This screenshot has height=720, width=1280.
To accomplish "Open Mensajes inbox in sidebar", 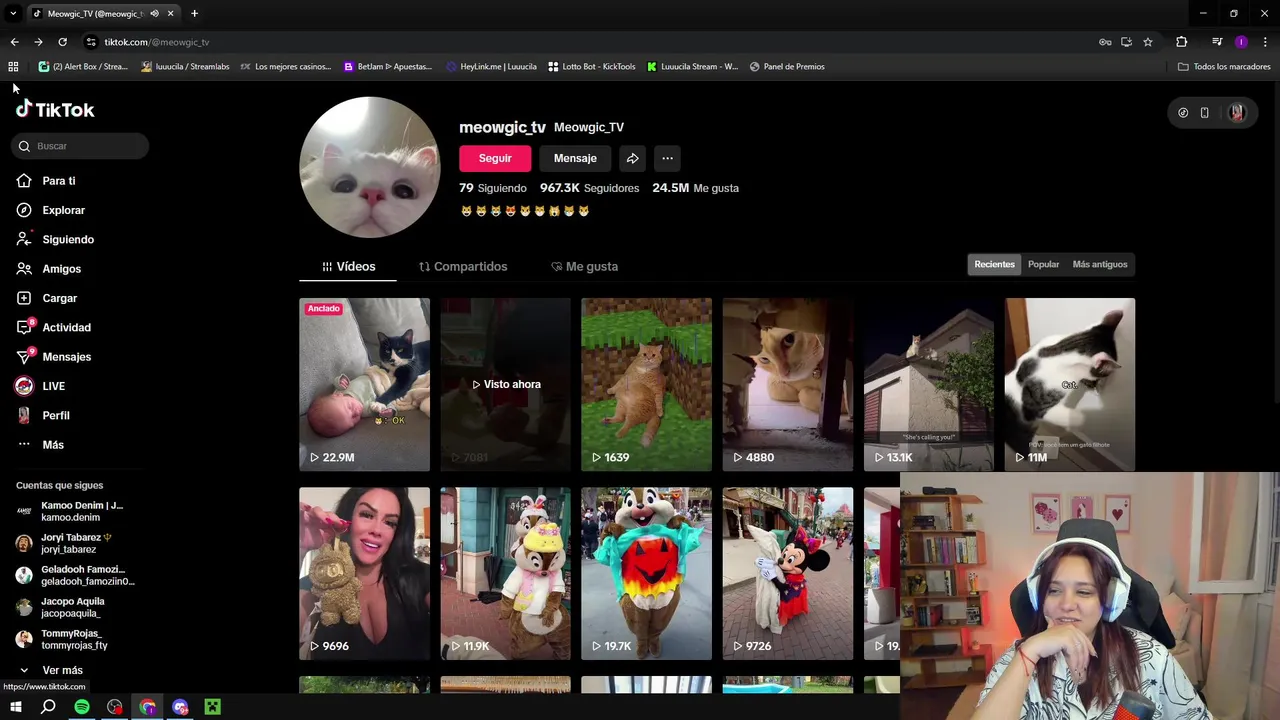I will click(x=53, y=357).
